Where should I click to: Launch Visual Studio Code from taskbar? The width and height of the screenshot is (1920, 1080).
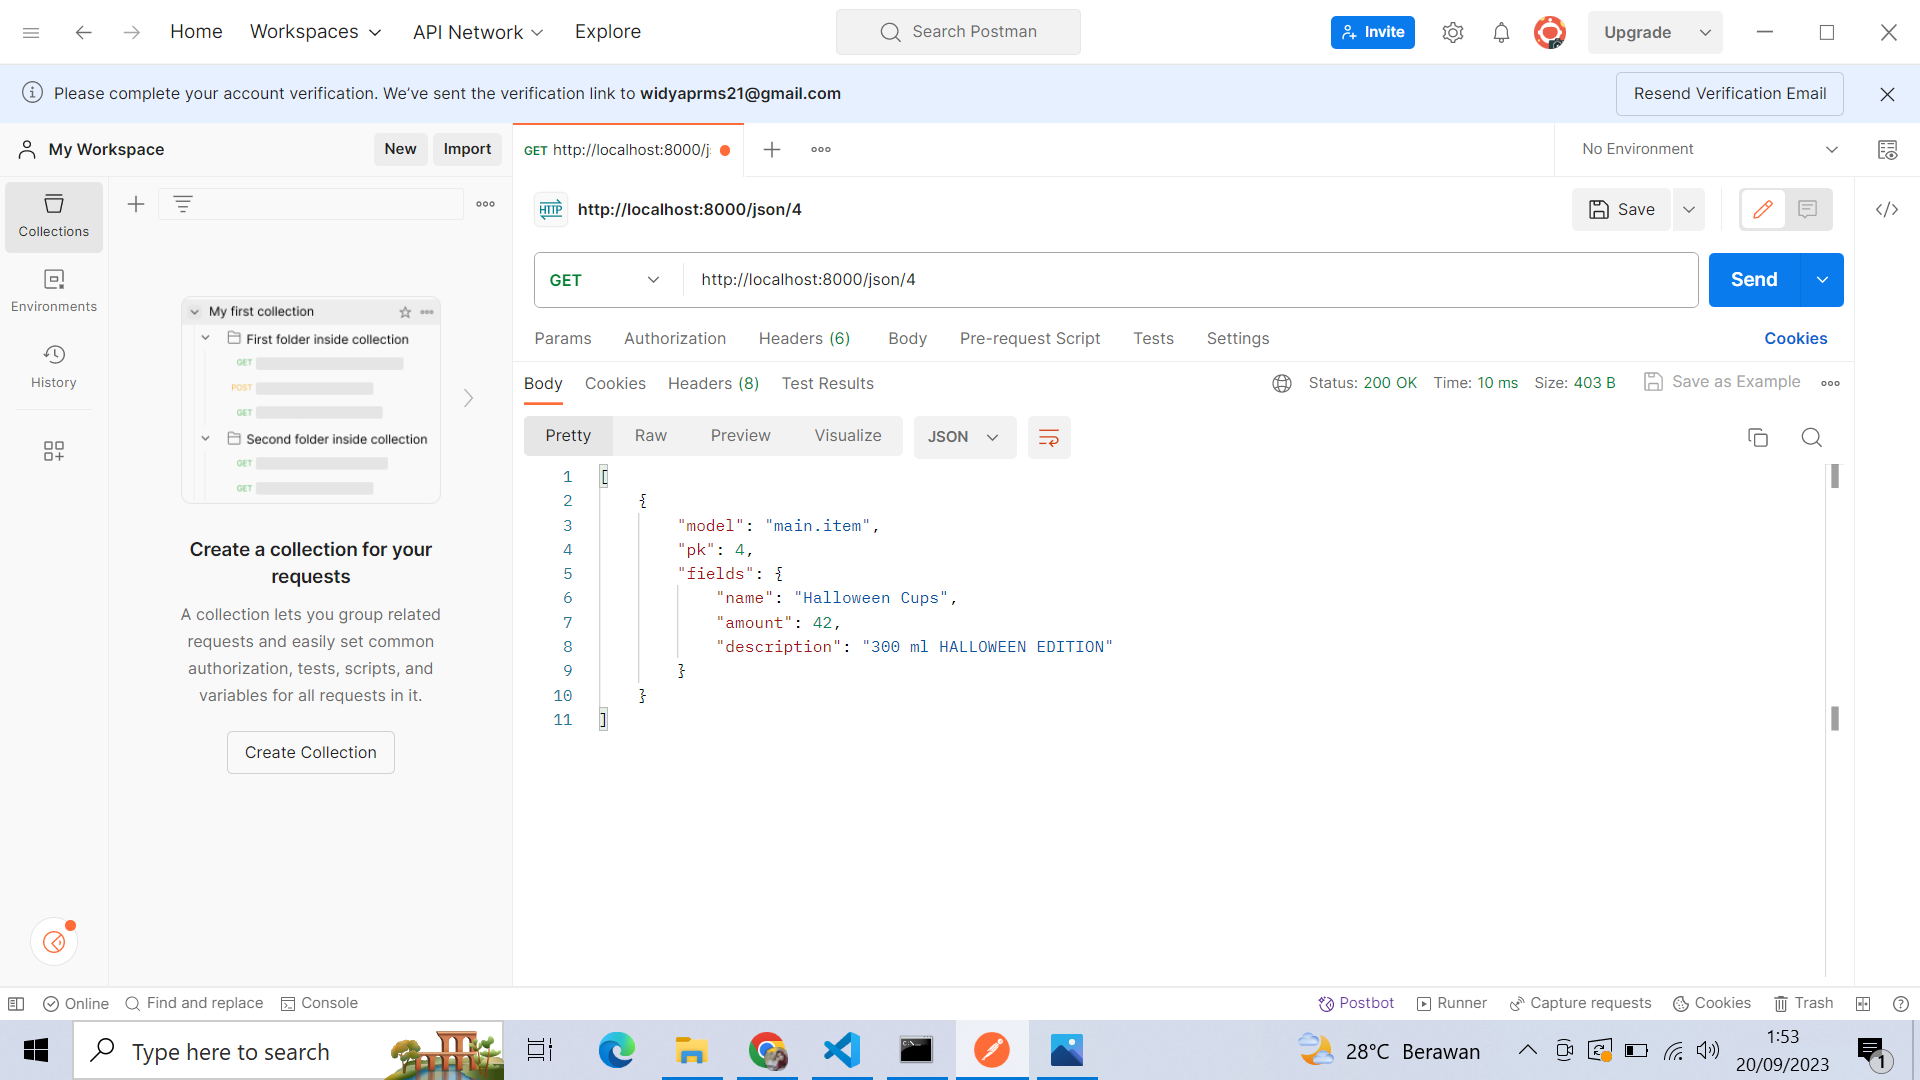click(x=841, y=1051)
